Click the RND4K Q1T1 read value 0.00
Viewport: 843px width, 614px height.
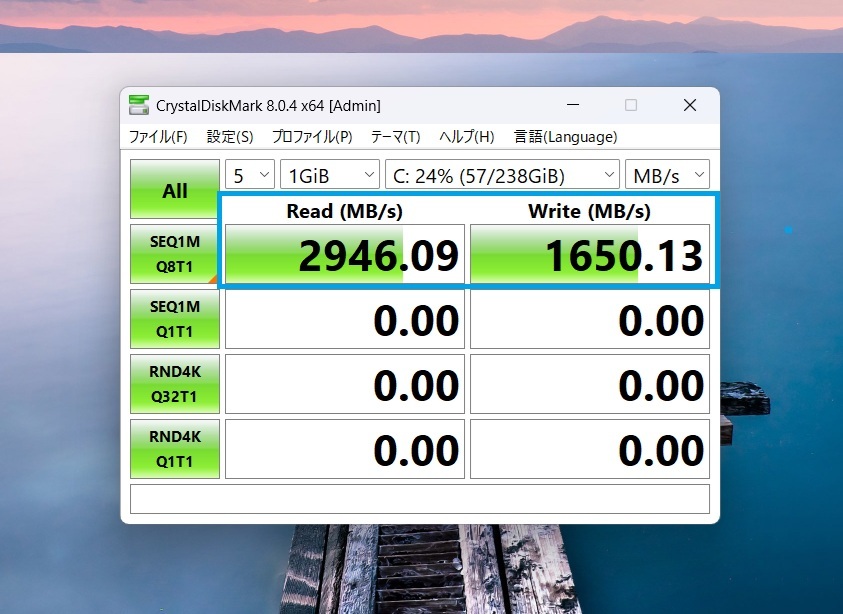click(x=345, y=449)
